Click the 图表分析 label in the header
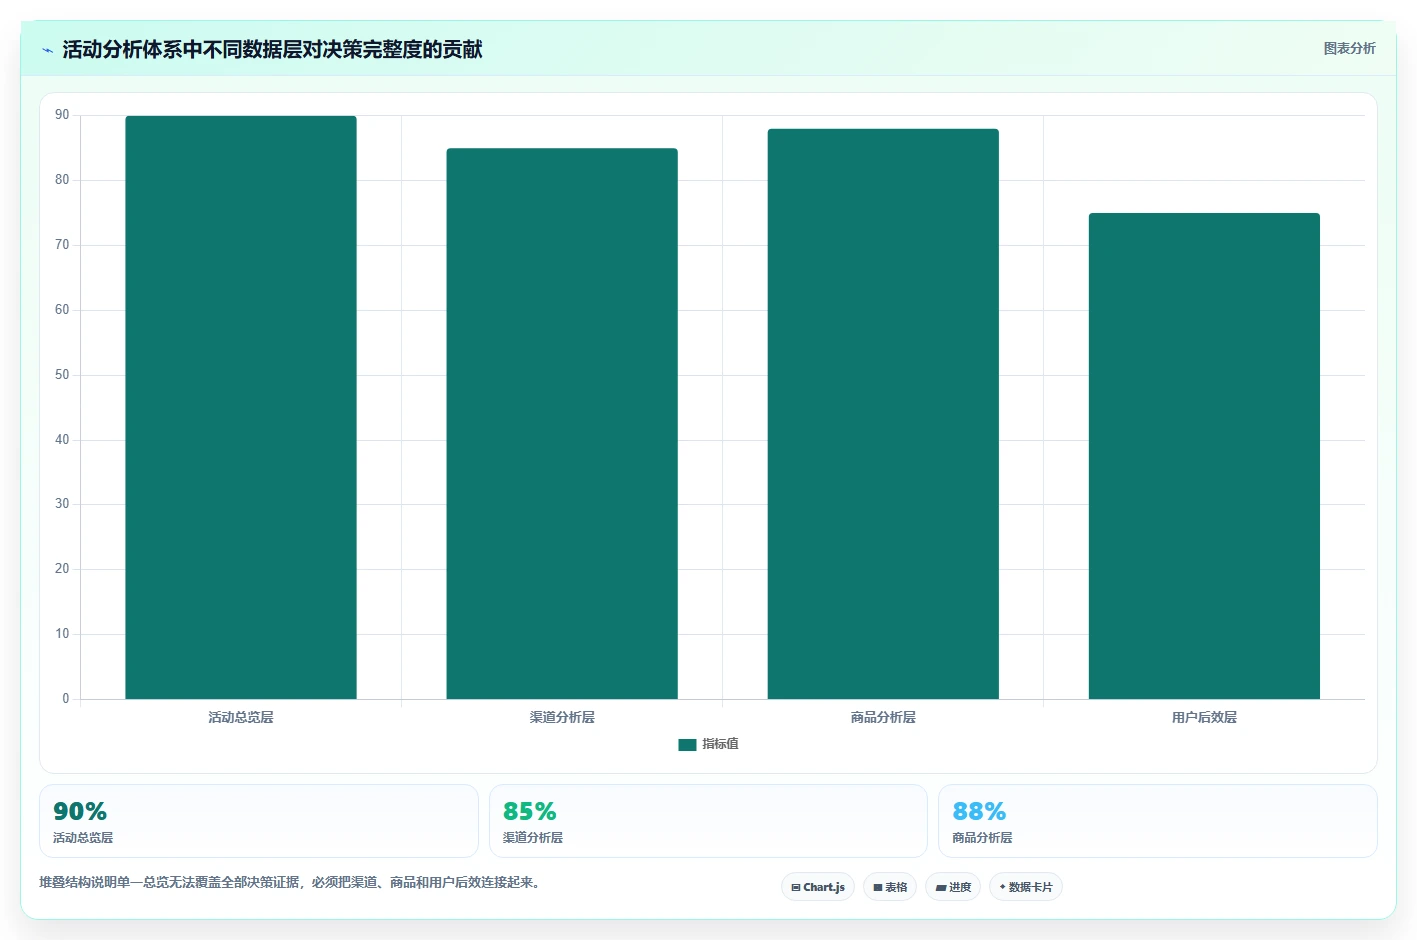This screenshot has height=940, width=1417. [x=1349, y=48]
